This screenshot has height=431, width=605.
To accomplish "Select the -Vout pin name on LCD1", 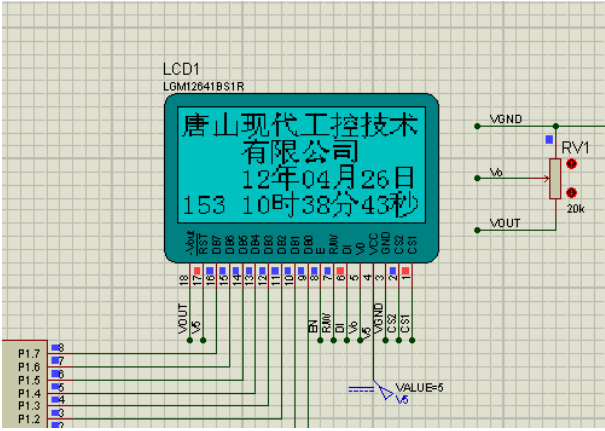I will pos(190,243).
